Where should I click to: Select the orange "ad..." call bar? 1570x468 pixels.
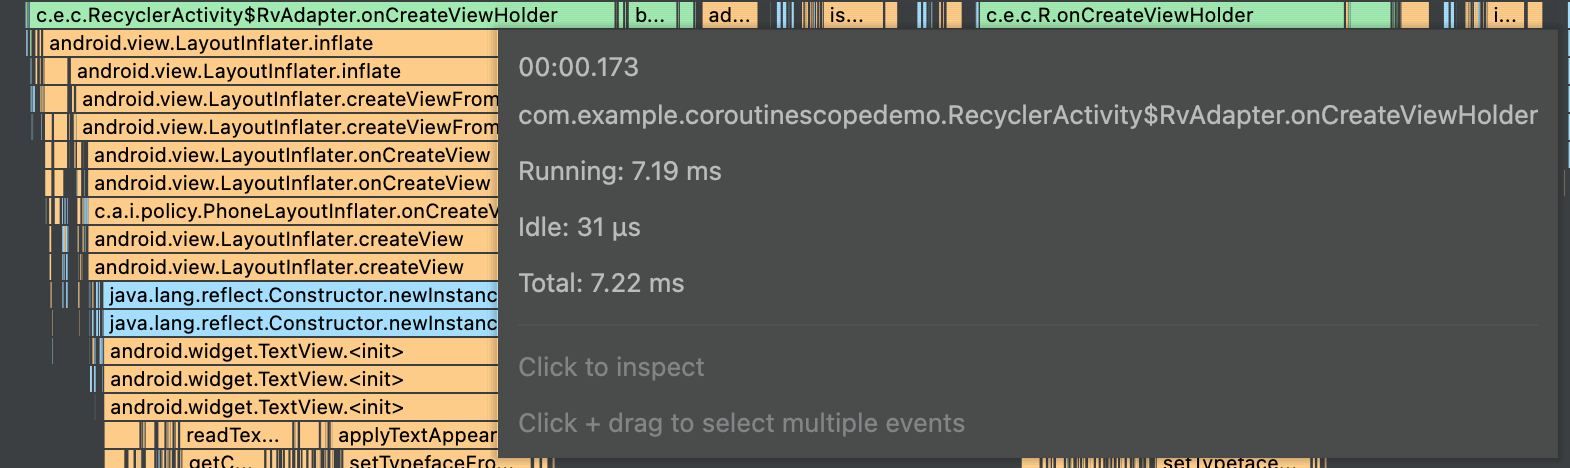(729, 15)
